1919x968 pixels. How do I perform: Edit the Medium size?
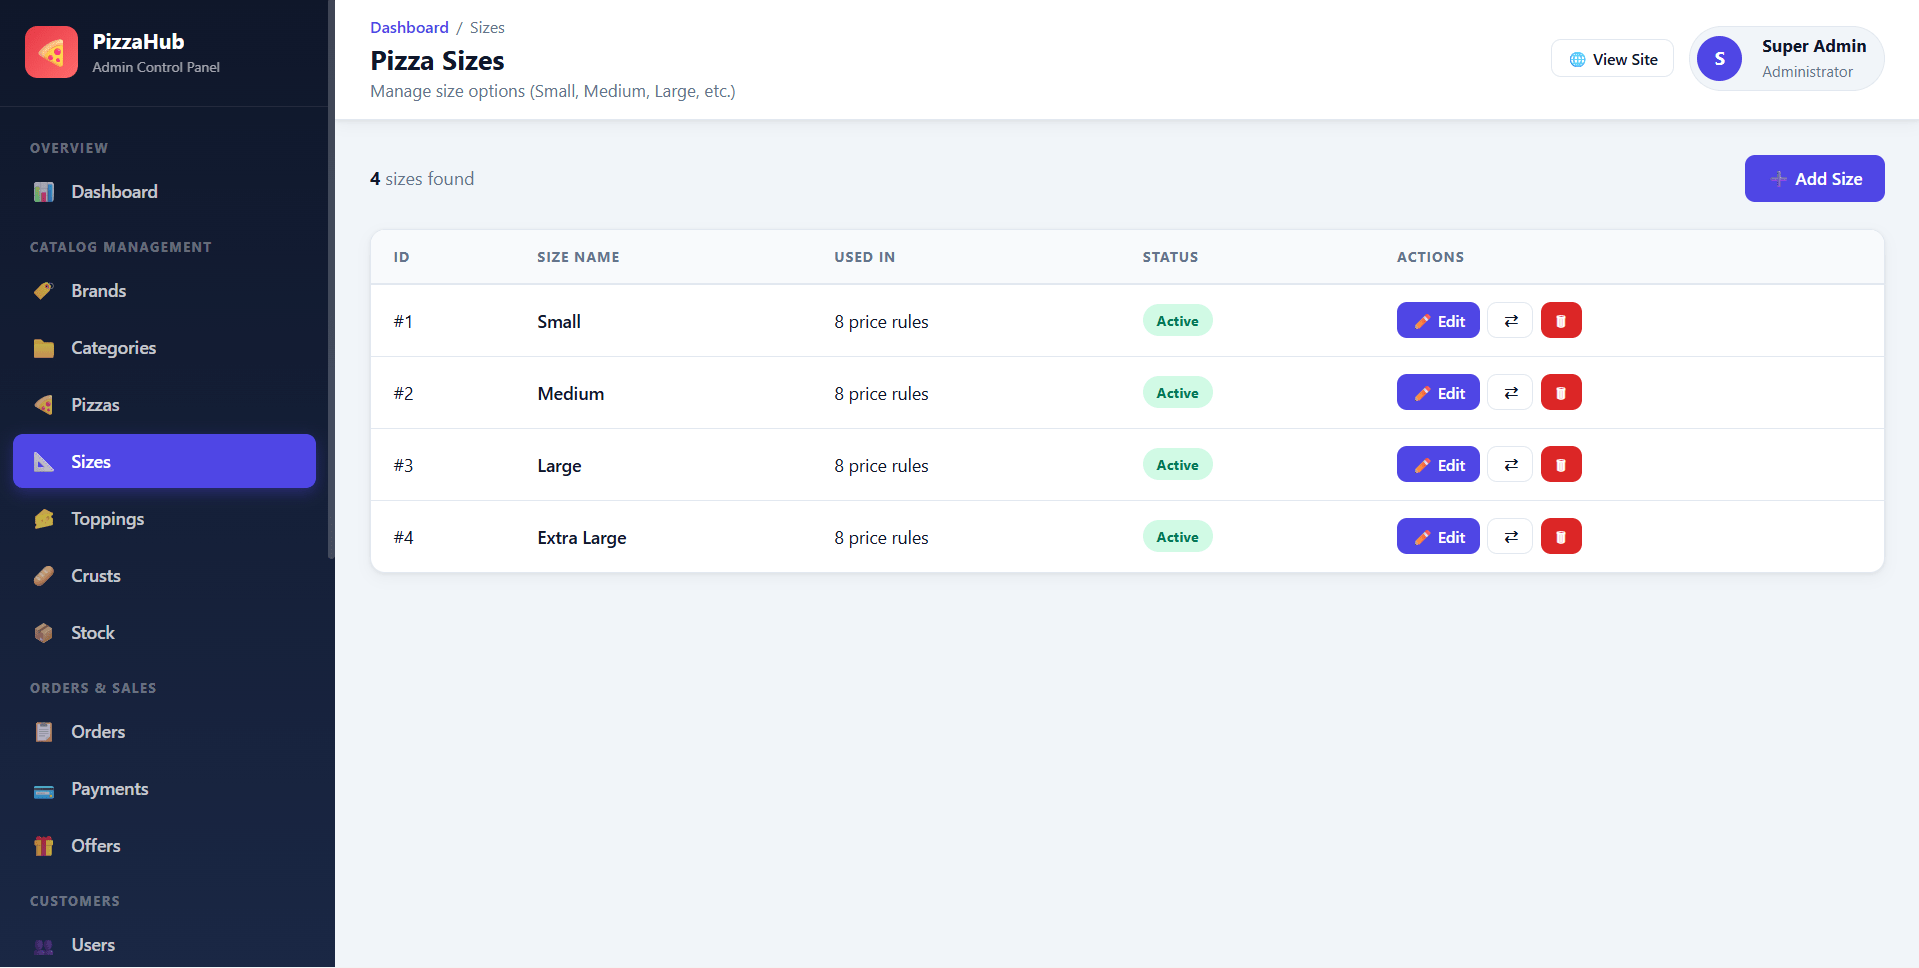[x=1438, y=393]
